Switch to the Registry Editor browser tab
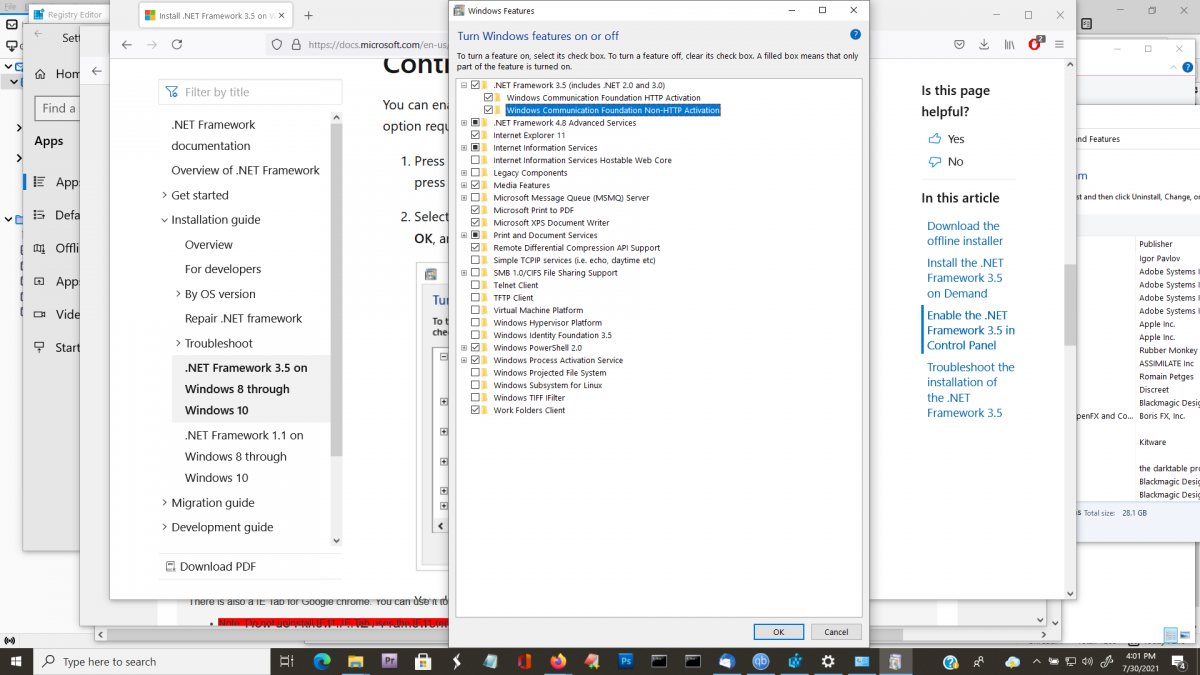 [x=75, y=15]
